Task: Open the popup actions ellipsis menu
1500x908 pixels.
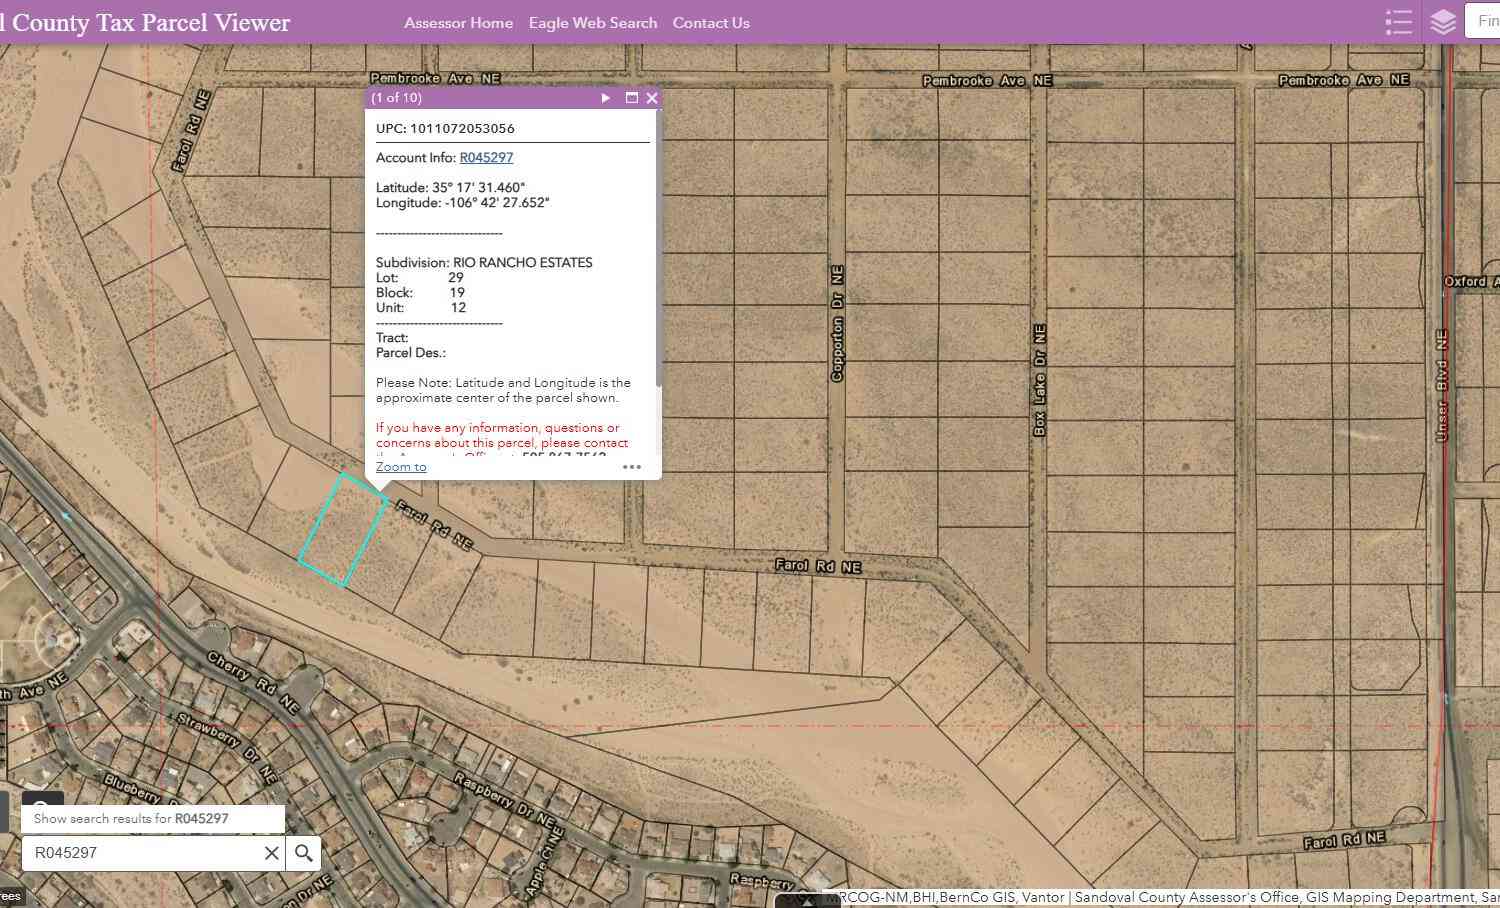Action: (632, 466)
